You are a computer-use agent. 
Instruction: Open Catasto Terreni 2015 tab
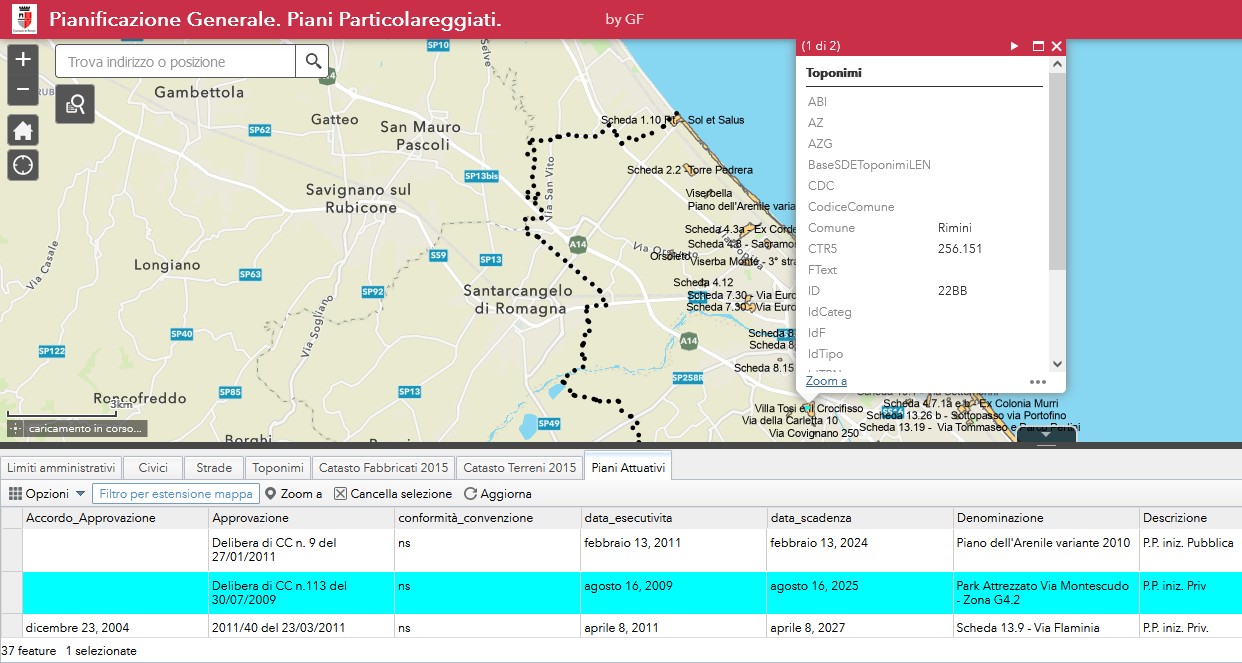click(x=520, y=468)
